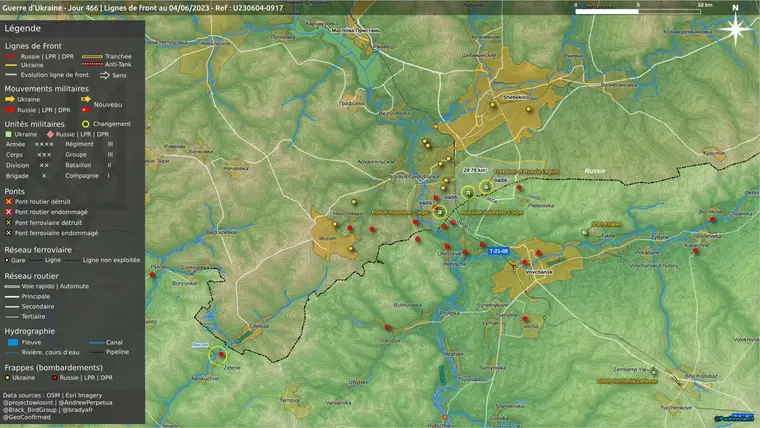Click the yellow Ukraine movement arrow in legend

pyautogui.click(x=10, y=99)
